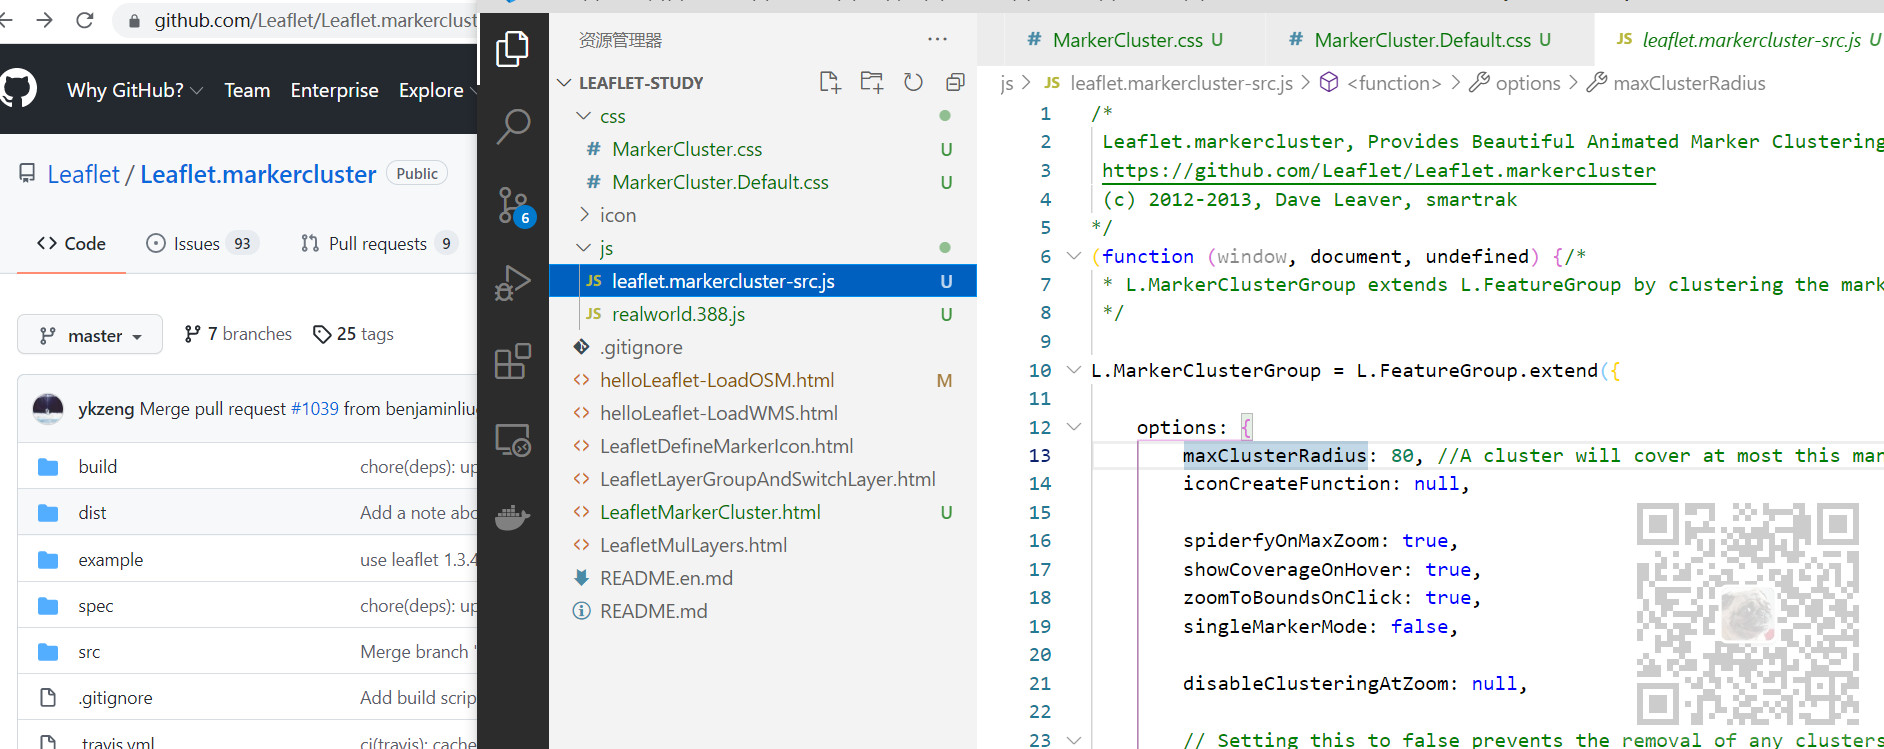Click the build folder icon on GitHub

click(x=48, y=466)
